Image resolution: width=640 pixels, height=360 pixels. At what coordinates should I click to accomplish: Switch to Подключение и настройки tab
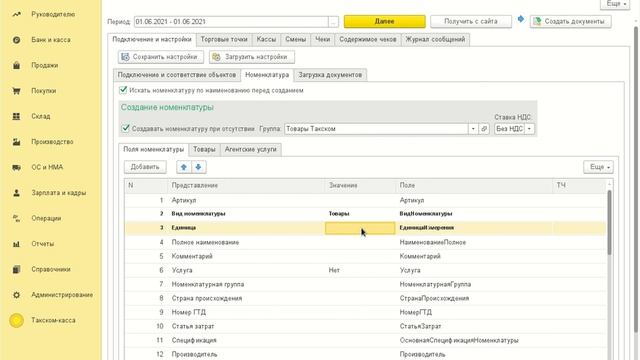point(152,40)
